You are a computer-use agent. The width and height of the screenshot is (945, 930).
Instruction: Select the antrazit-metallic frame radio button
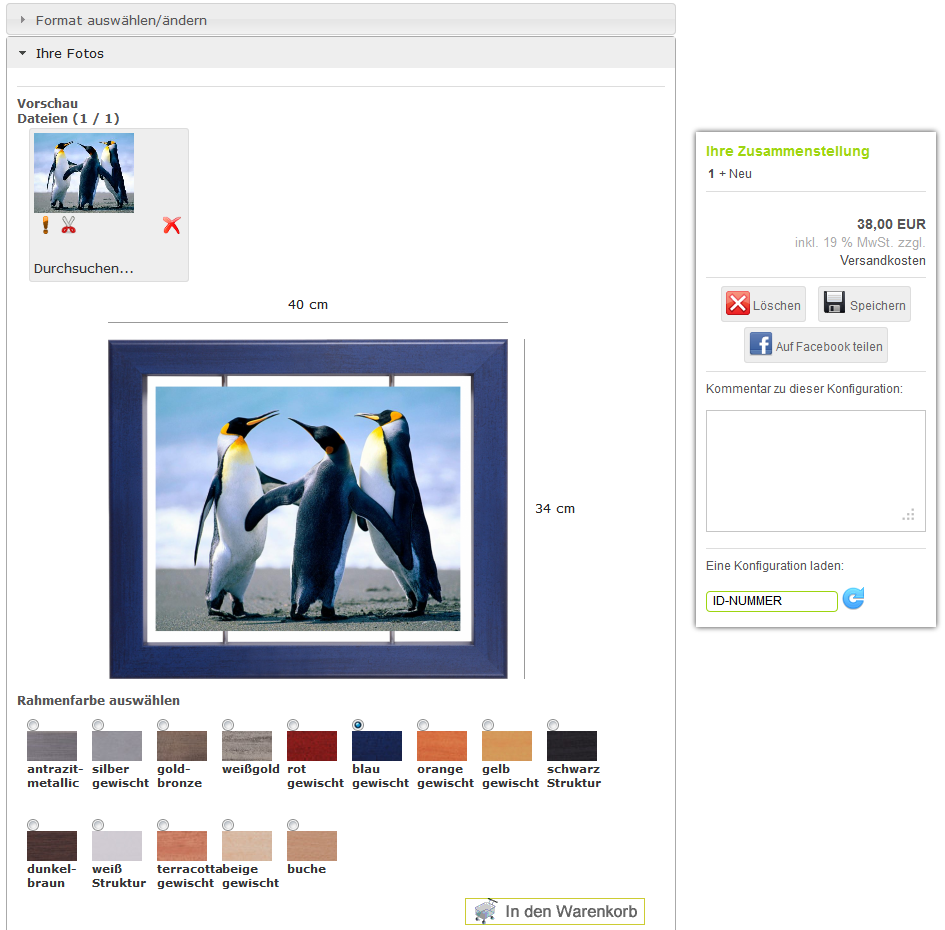[x=33, y=724]
